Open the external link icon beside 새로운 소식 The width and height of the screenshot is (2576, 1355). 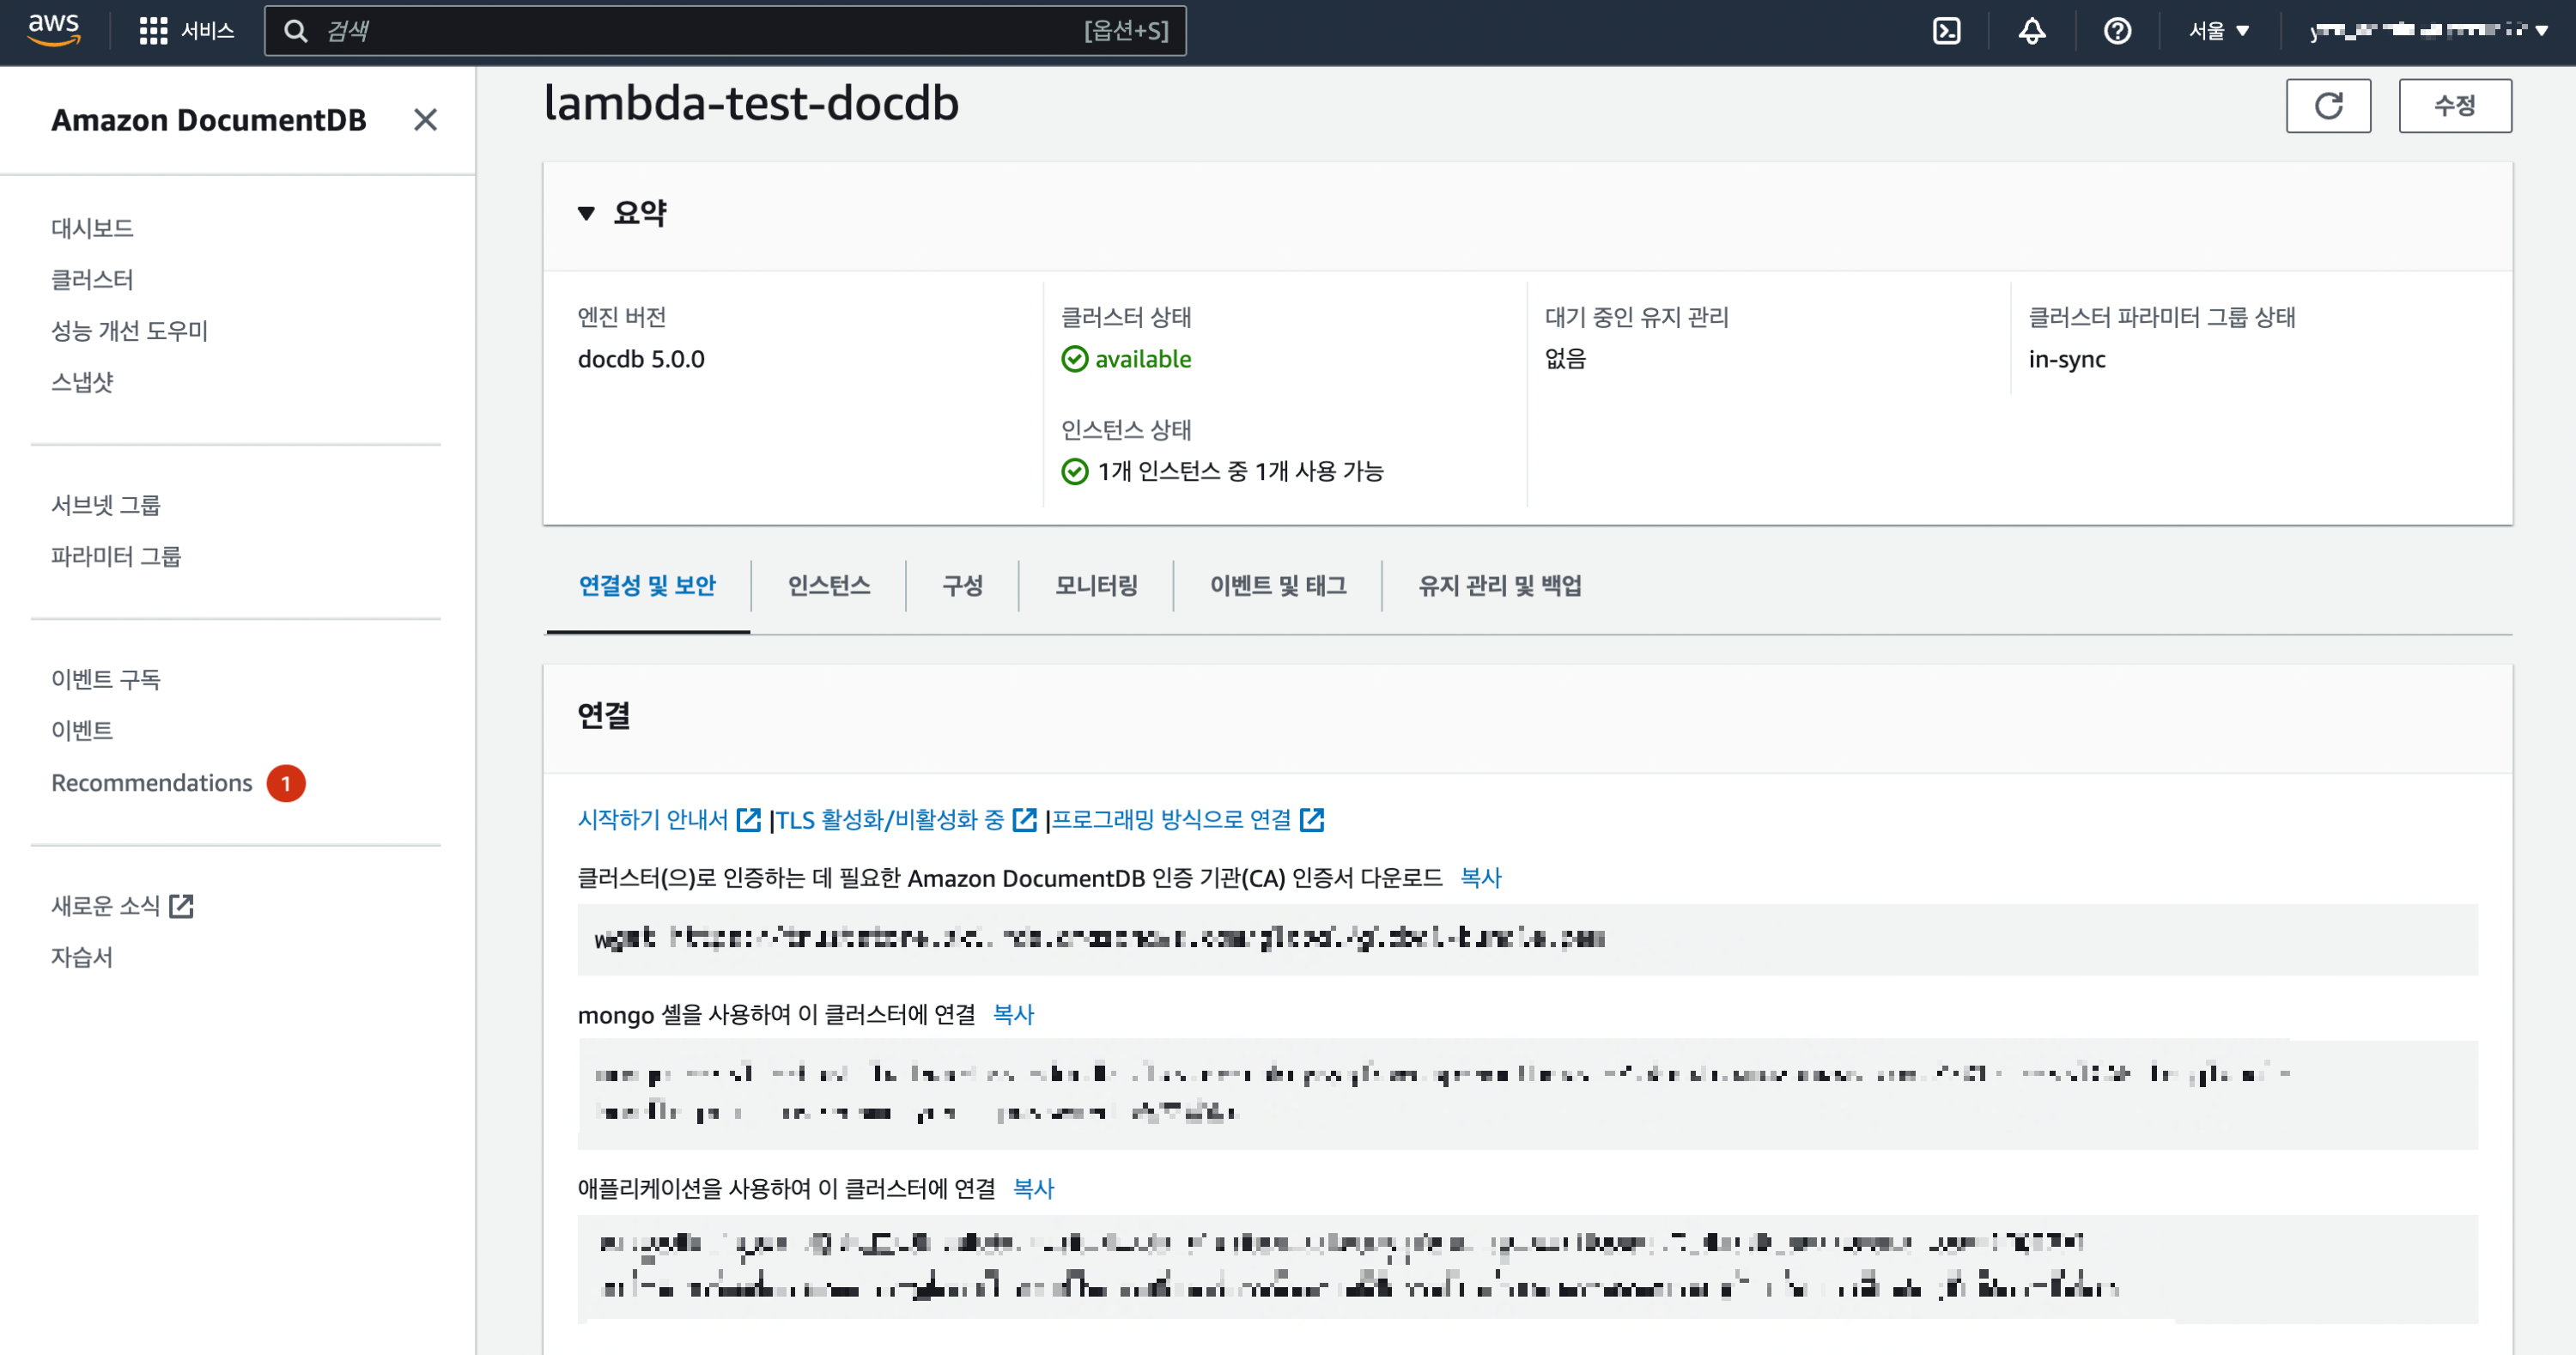(181, 906)
